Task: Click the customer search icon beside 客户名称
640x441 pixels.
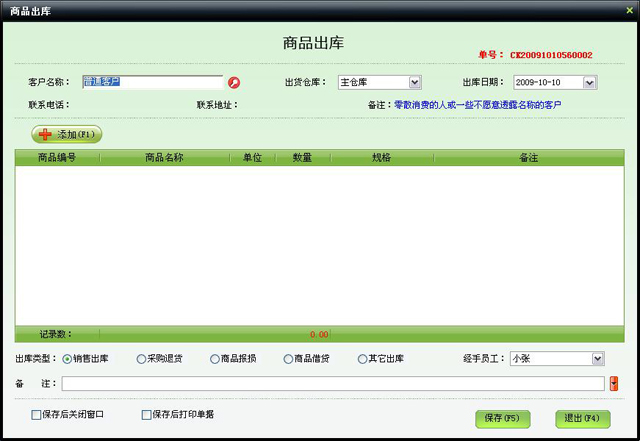Action: pos(234,83)
